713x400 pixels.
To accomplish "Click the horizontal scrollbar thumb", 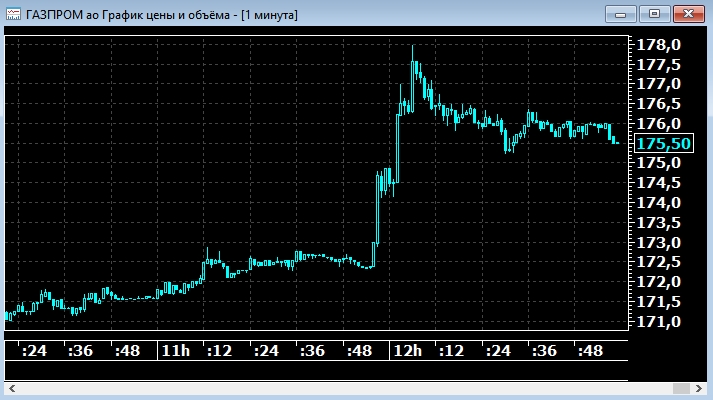I will [x=683, y=388].
